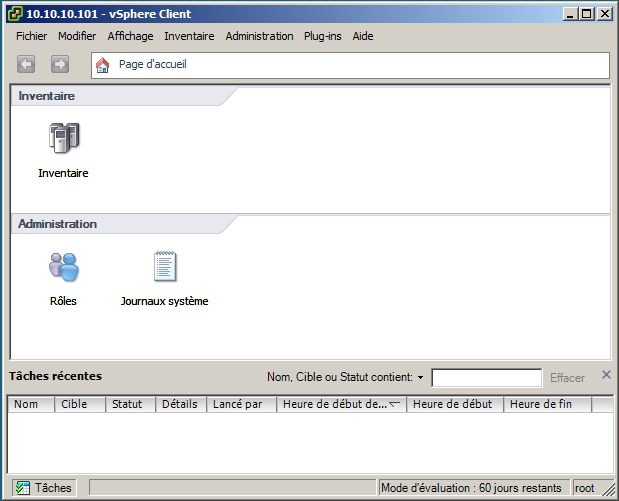Maximize the vSphere Client window
The image size is (619, 501).
pyautogui.click(x=587, y=14)
